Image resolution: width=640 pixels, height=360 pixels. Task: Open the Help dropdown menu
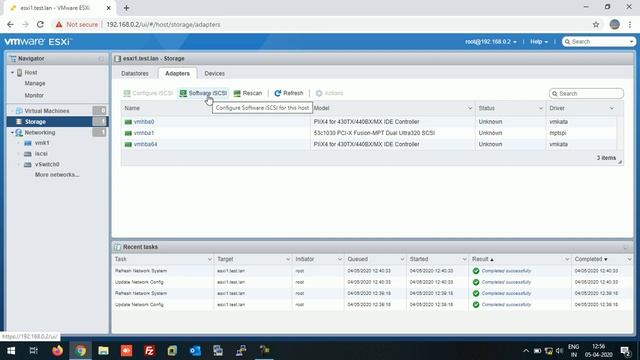(x=539, y=42)
